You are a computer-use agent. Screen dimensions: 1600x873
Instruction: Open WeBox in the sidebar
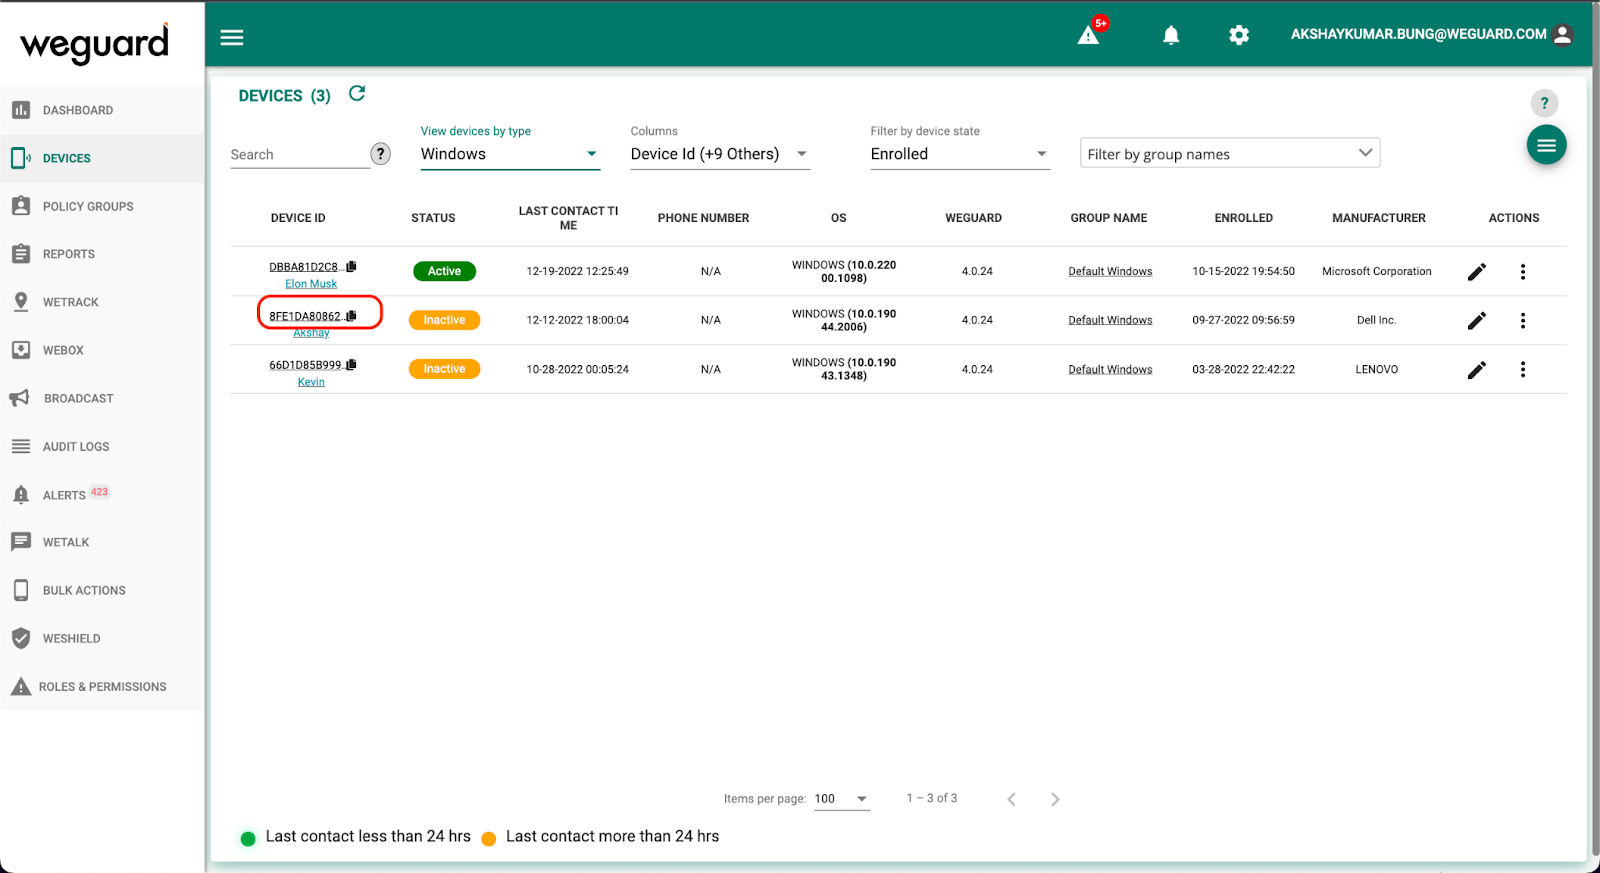(x=102, y=350)
